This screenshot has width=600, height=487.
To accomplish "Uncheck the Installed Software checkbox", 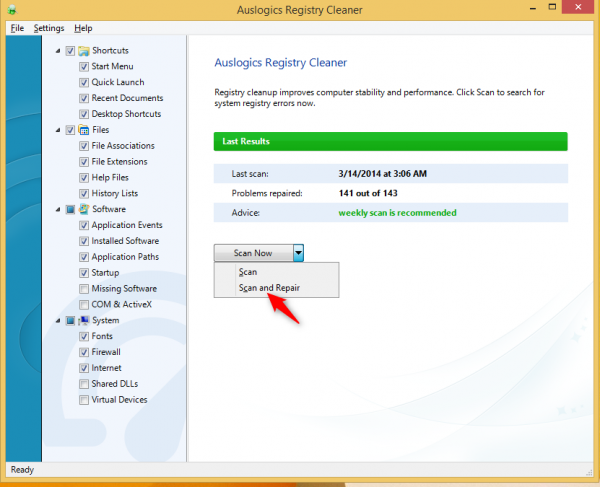I will (x=84, y=241).
